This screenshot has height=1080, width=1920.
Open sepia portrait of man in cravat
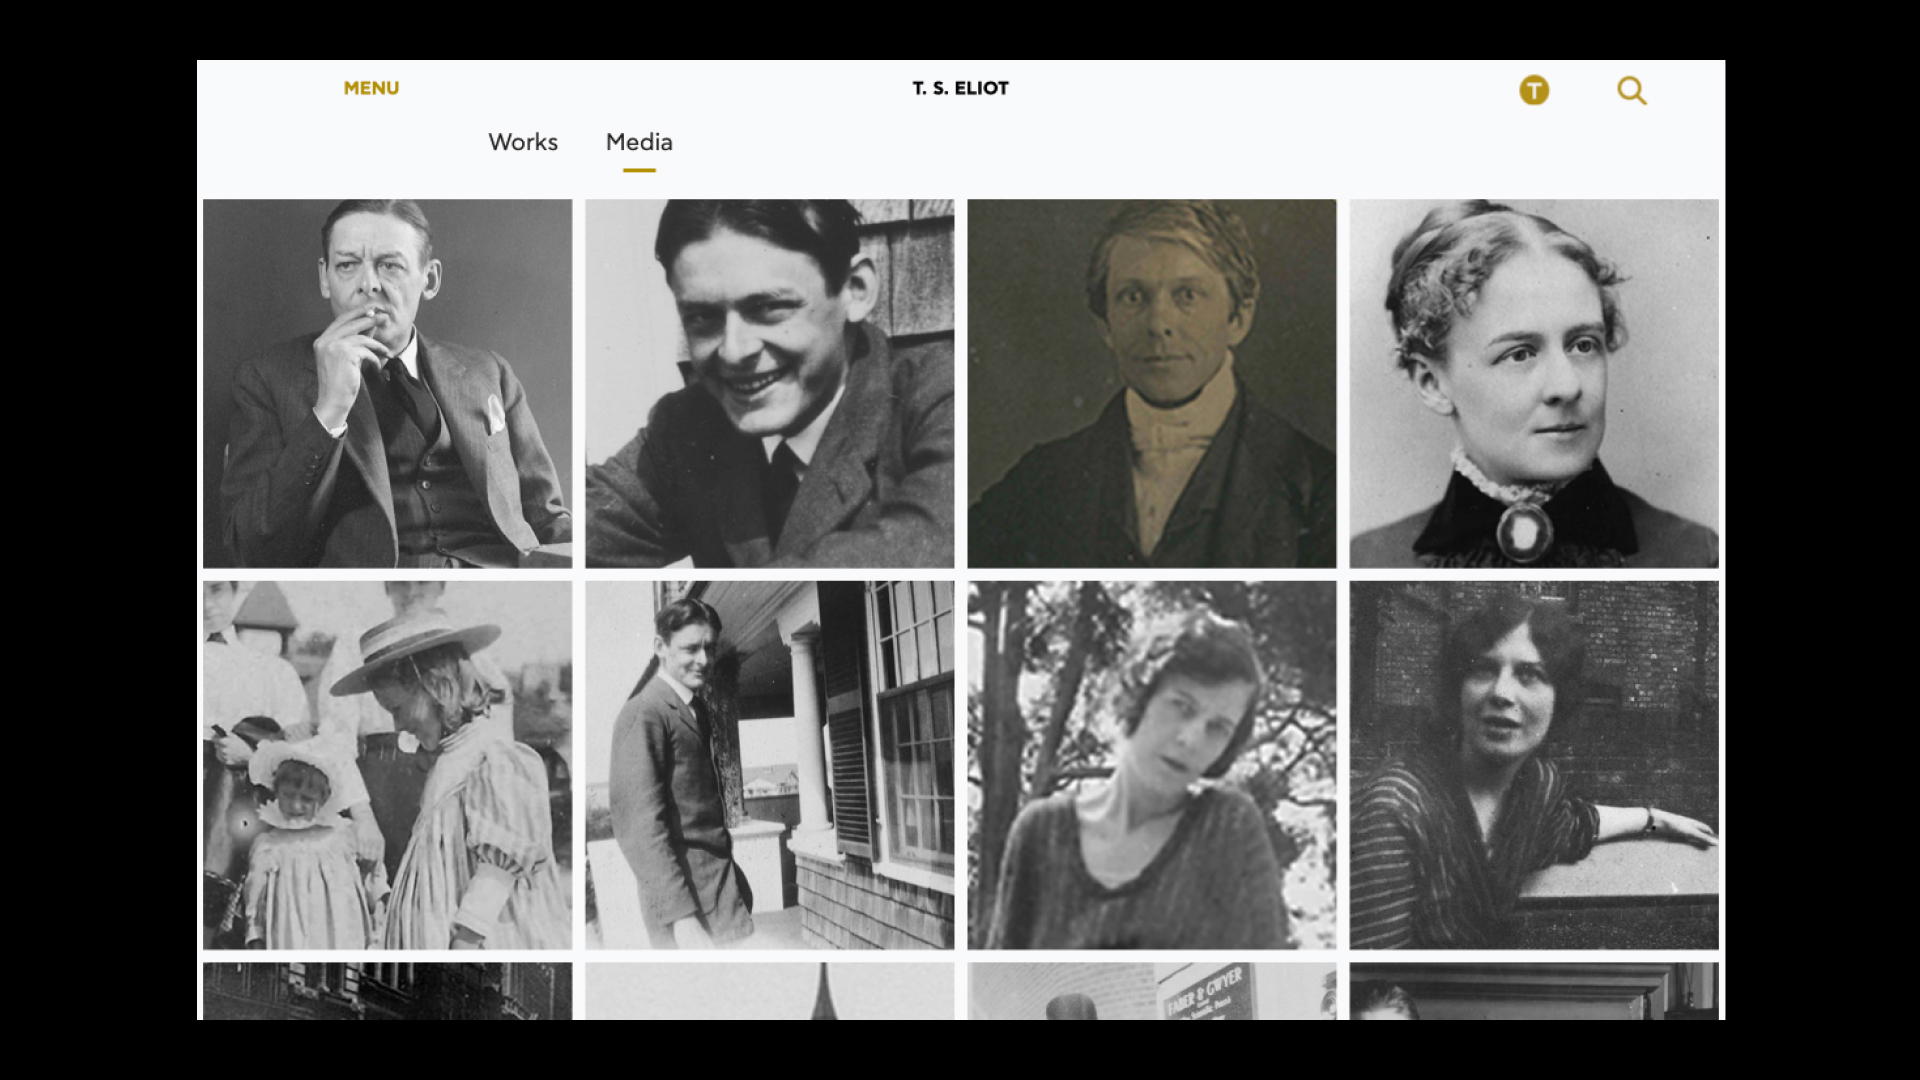pyautogui.click(x=1152, y=383)
